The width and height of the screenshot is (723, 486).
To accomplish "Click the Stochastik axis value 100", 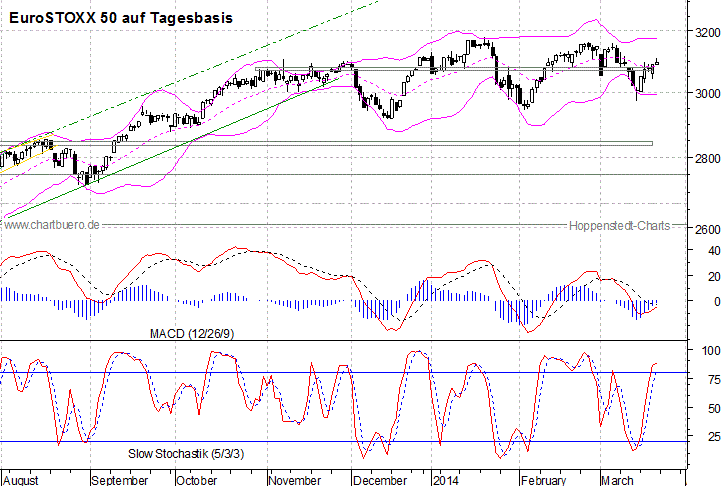I will (711, 350).
